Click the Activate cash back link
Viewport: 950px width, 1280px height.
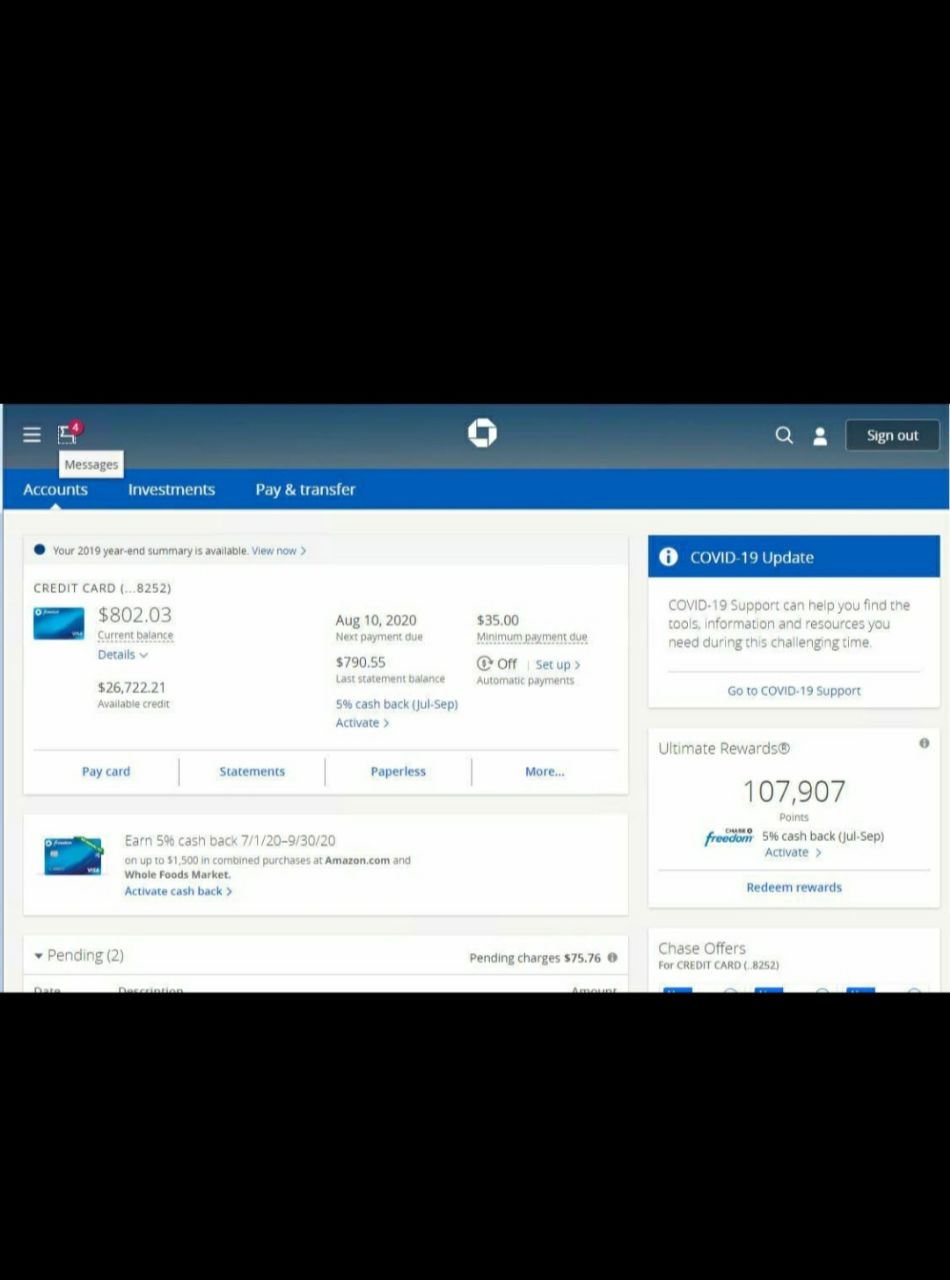pyautogui.click(x=178, y=891)
